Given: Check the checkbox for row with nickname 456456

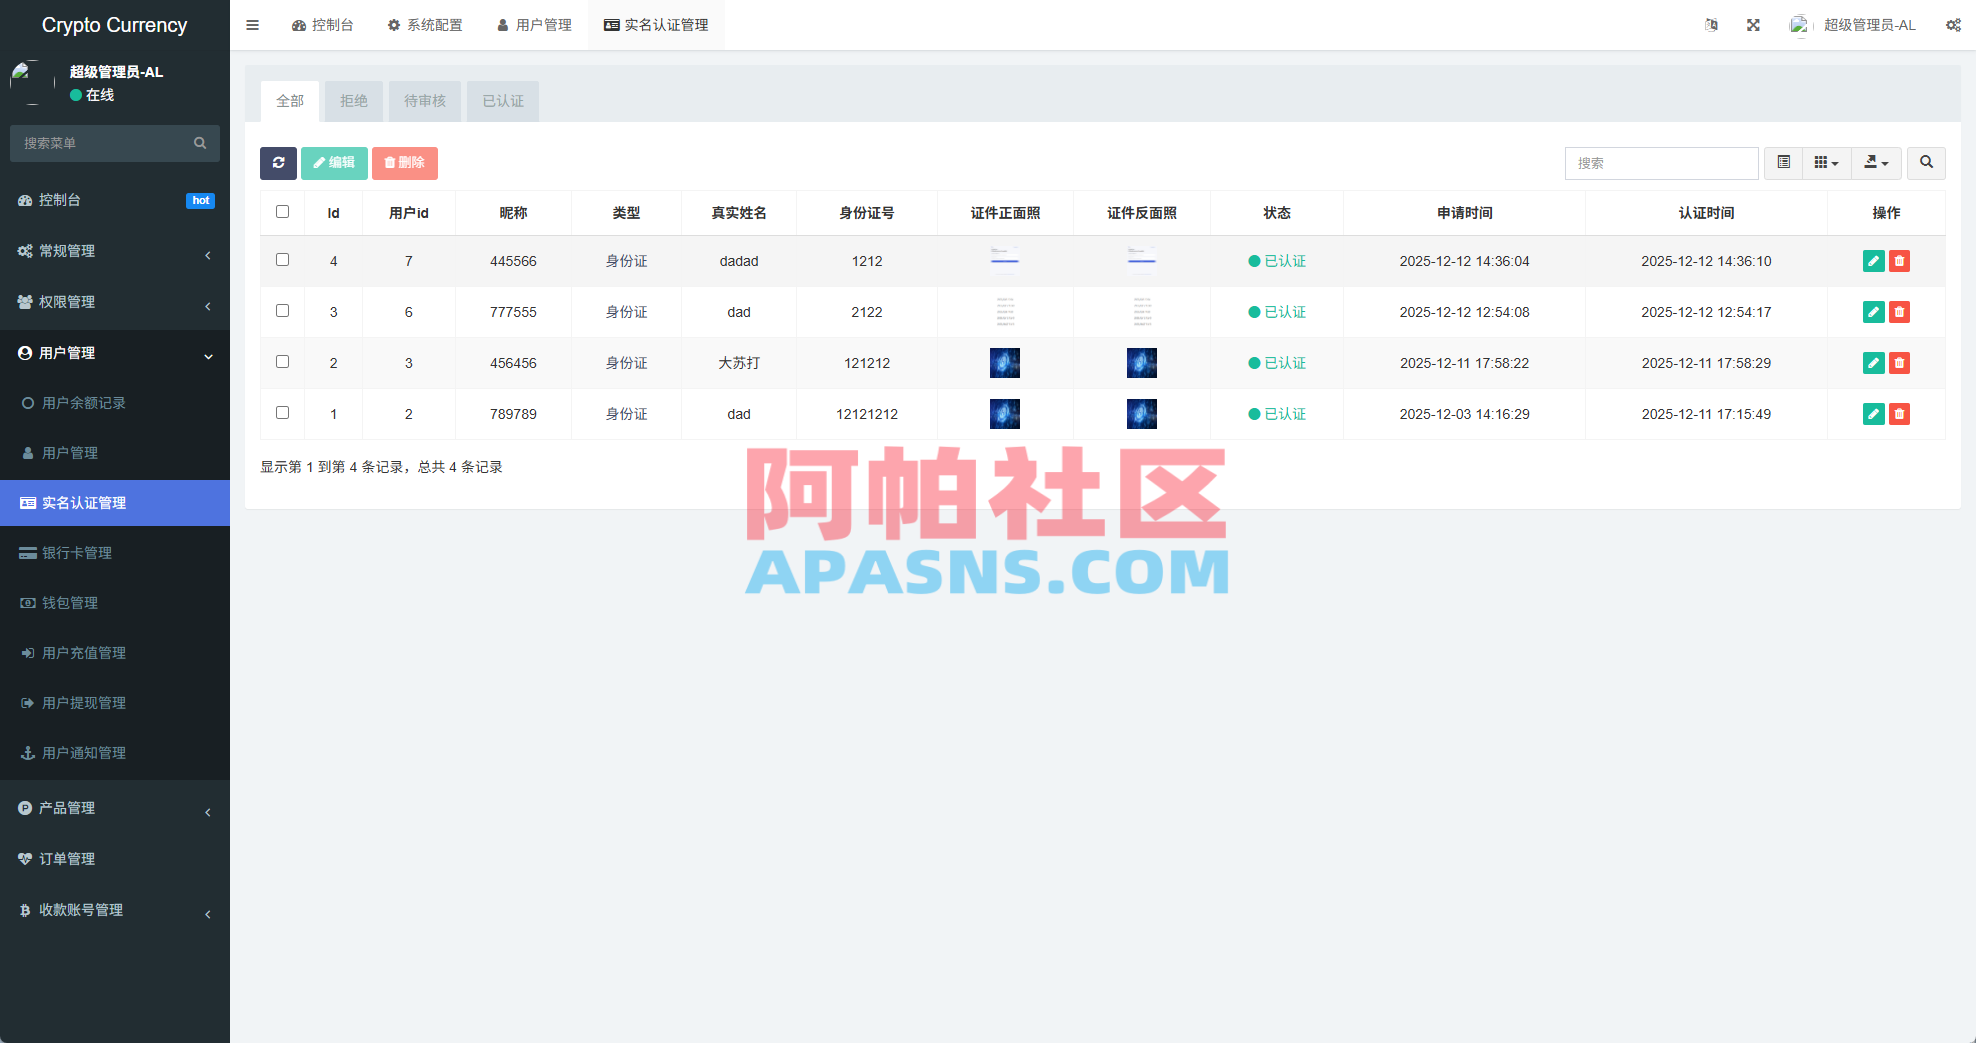Looking at the screenshot, I should [282, 362].
